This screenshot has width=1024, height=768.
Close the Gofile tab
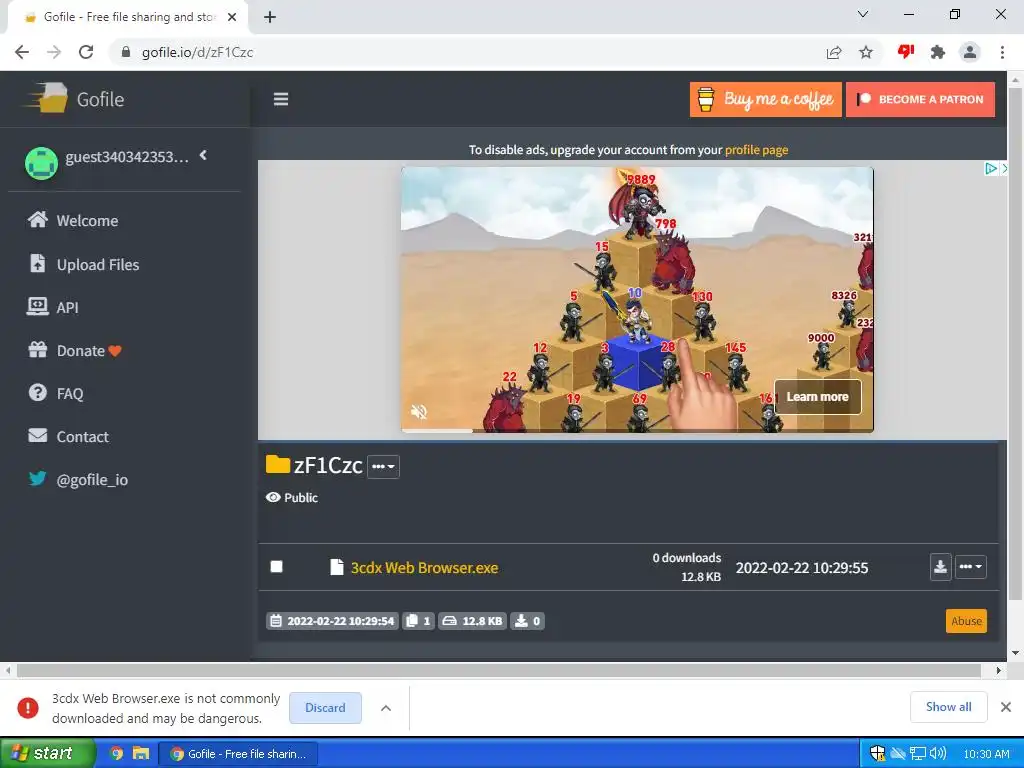pyautogui.click(x=232, y=17)
